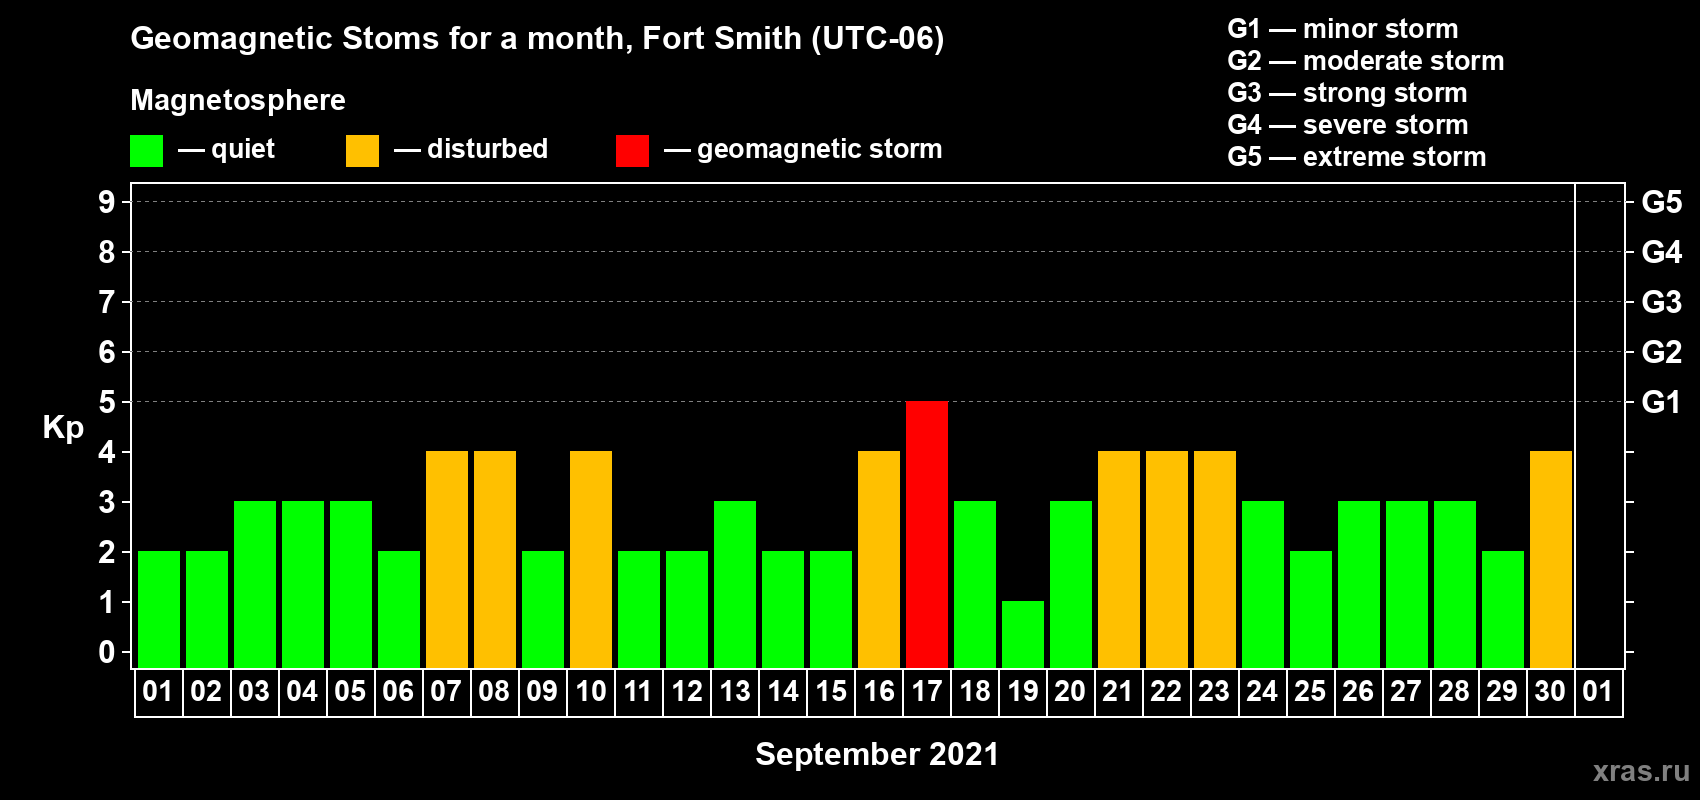Click date label 10 on the axis
Viewport: 1700px width, 800px height.
click(x=591, y=692)
